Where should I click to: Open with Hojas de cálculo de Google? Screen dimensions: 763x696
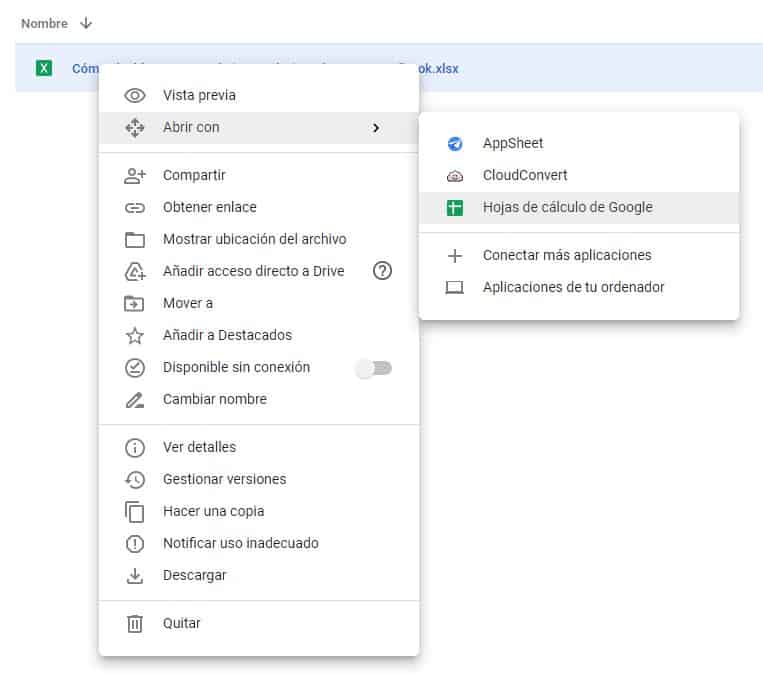point(579,208)
